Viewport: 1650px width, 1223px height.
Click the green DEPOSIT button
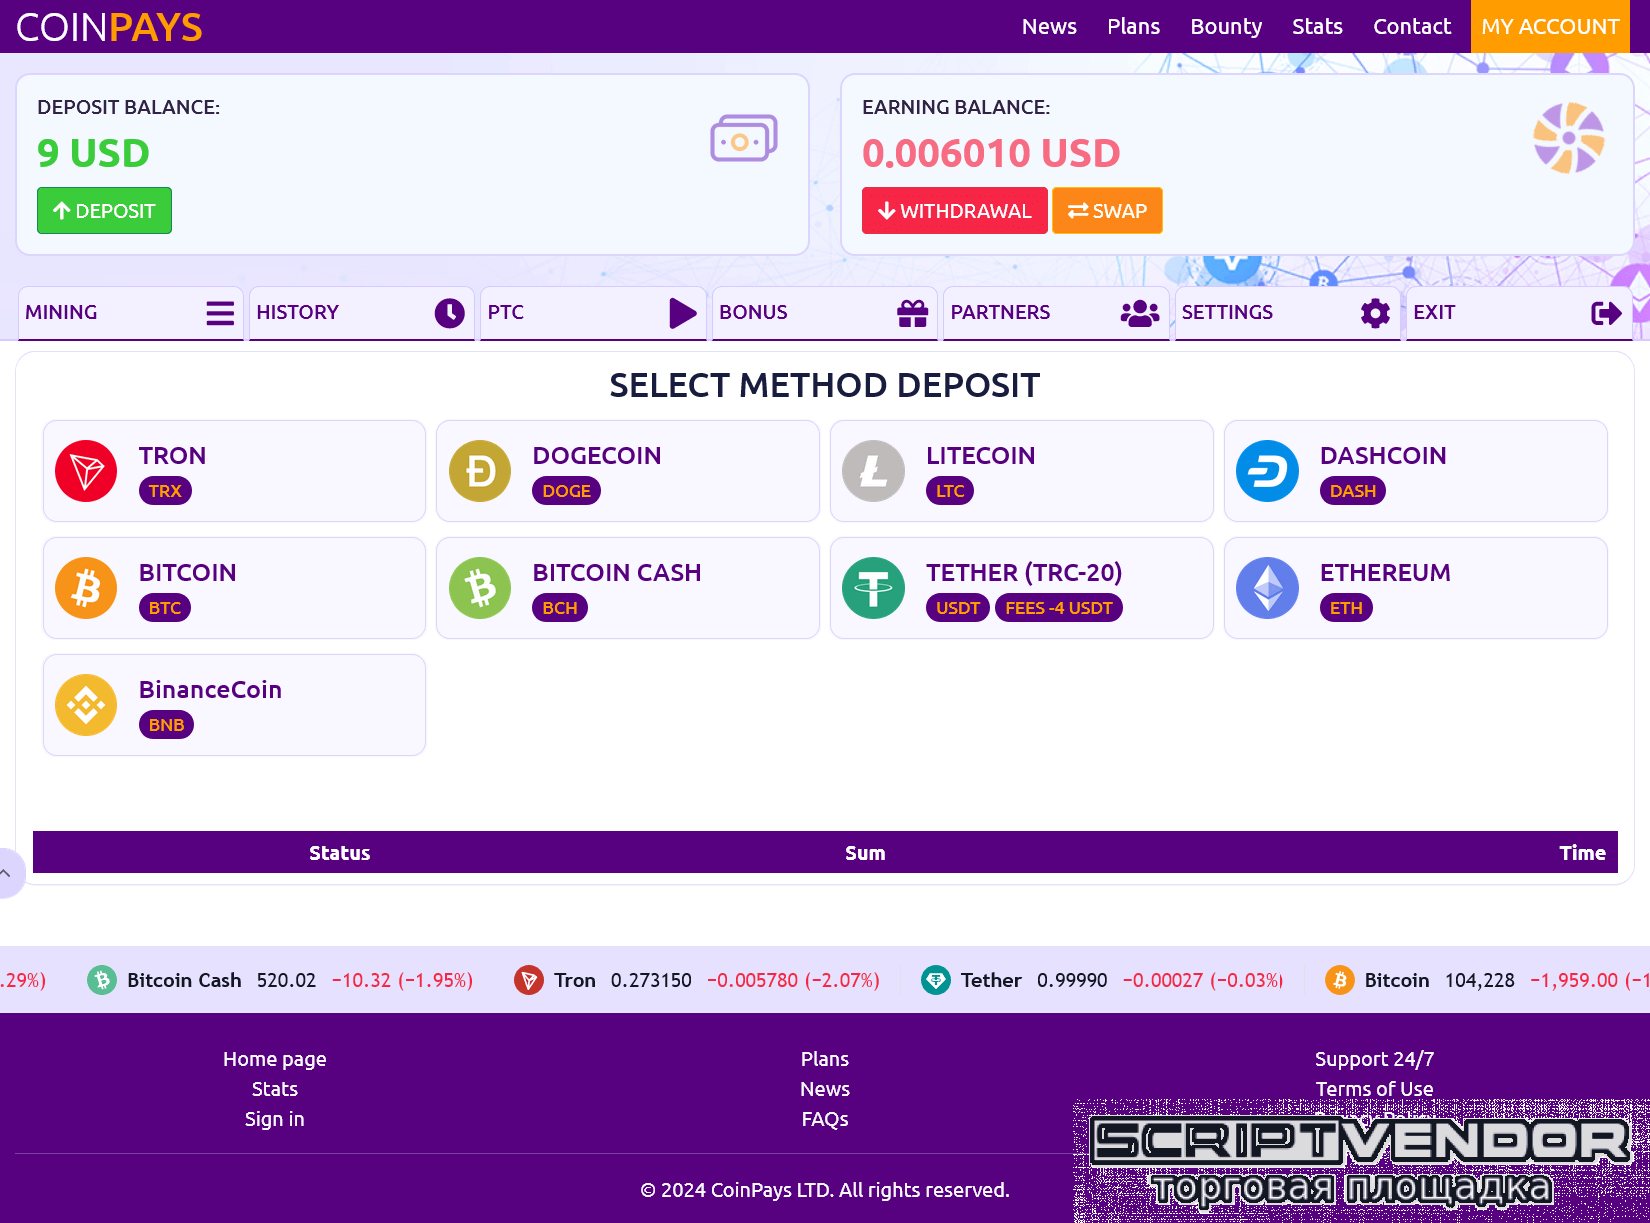[104, 211]
